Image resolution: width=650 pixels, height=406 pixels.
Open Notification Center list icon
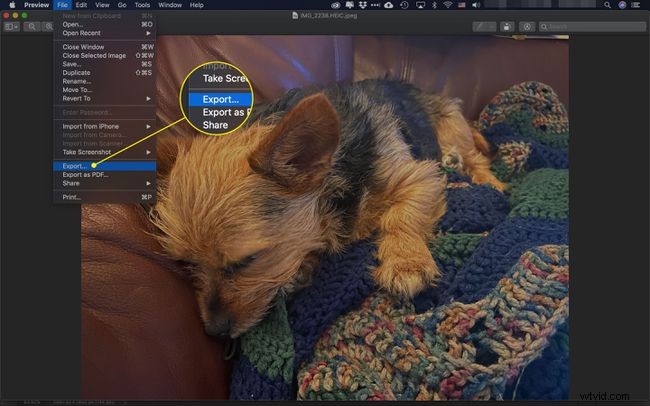coord(635,5)
